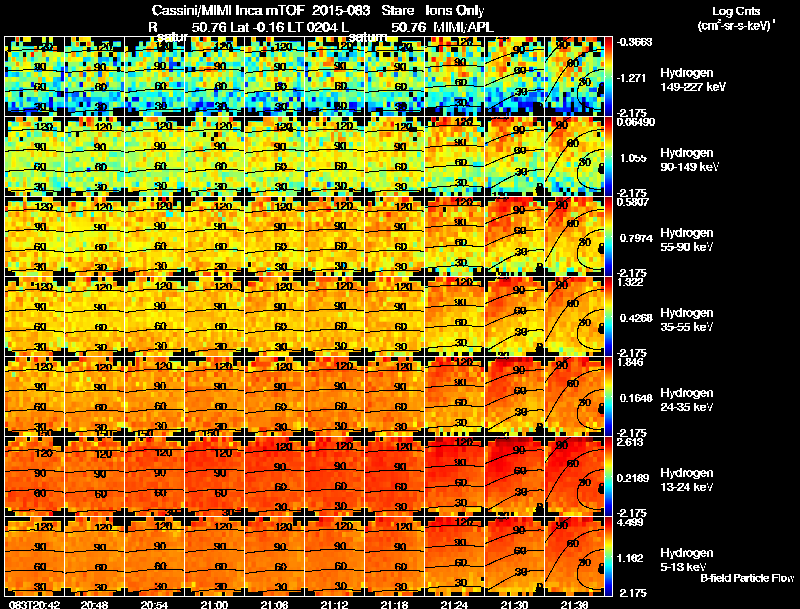Click the '1.846' colorbar value
The image size is (800, 609).
[x=630, y=363]
